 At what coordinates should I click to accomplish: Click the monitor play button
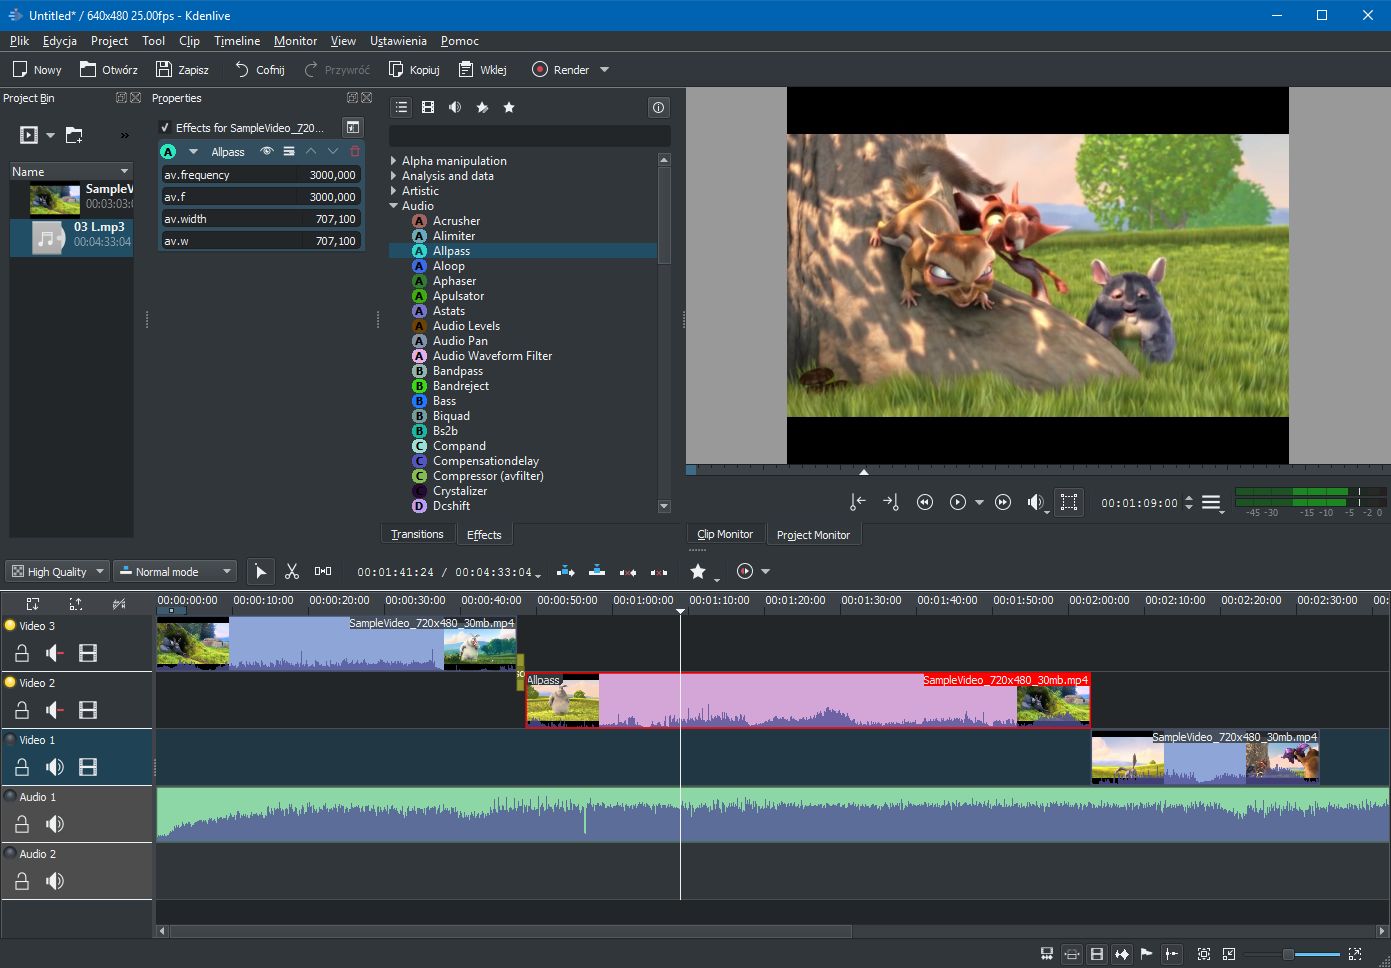coord(957,502)
